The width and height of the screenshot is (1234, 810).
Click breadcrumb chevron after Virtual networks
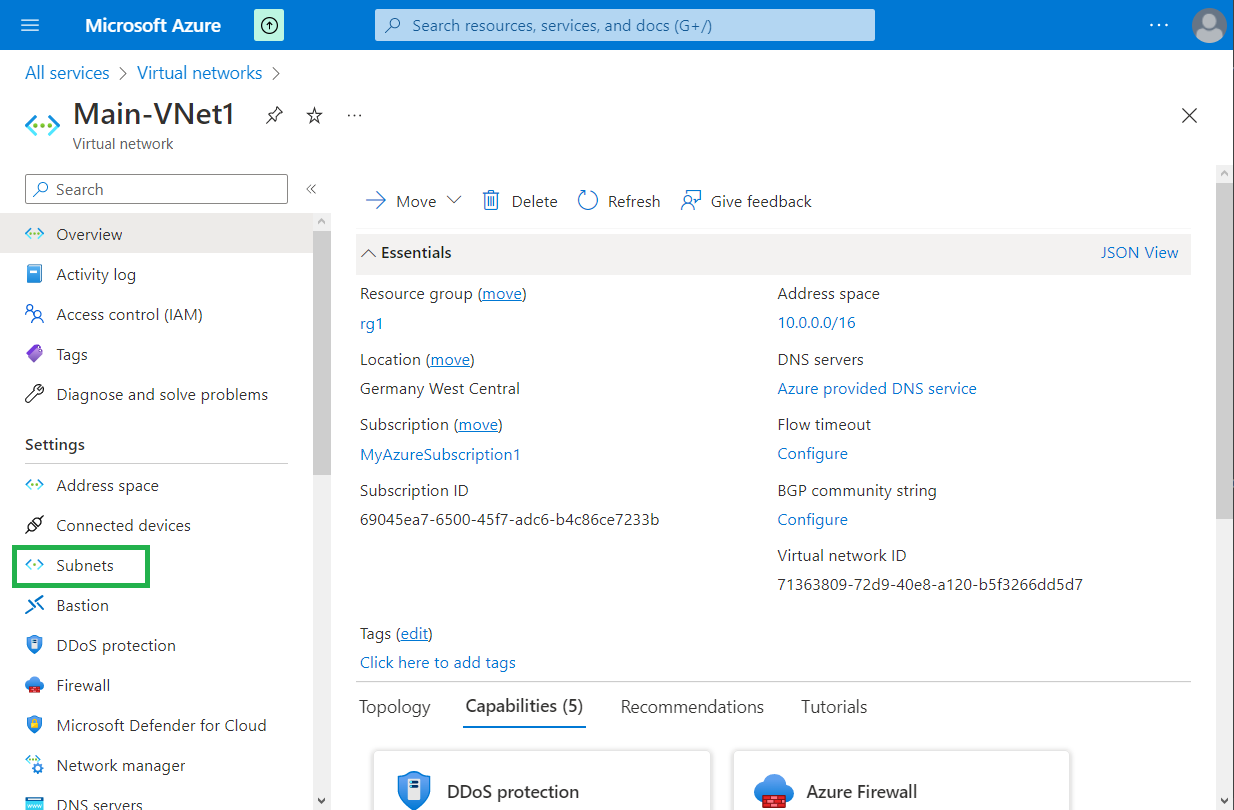click(x=277, y=73)
